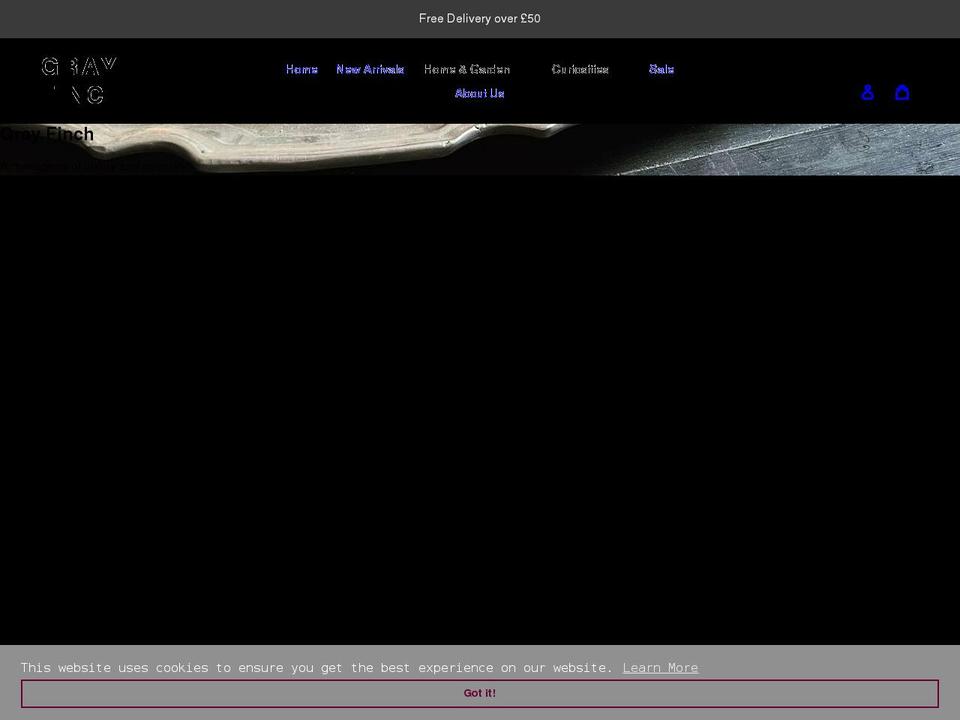960x720 pixels.
Task: Select the hero image of silver tray
Action: tap(480, 148)
